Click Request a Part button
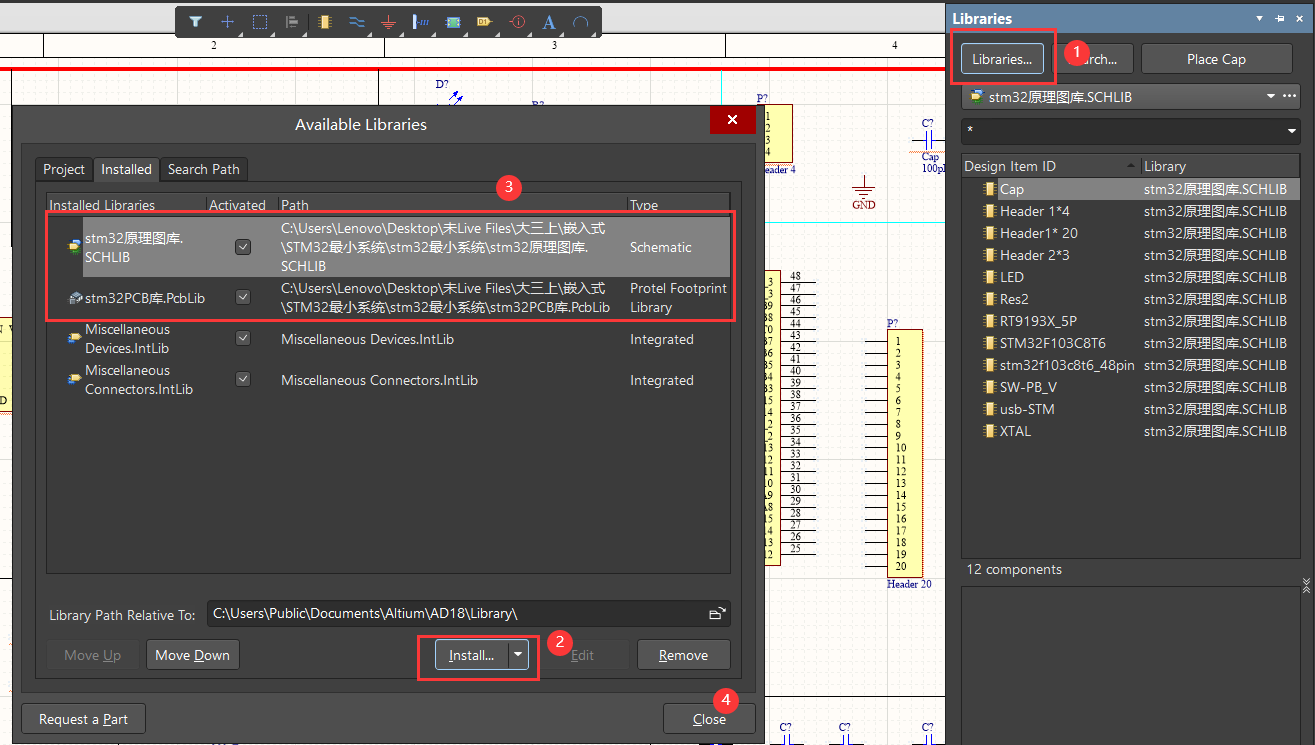This screenshot has height=745, width=1315. click(83, 719)
